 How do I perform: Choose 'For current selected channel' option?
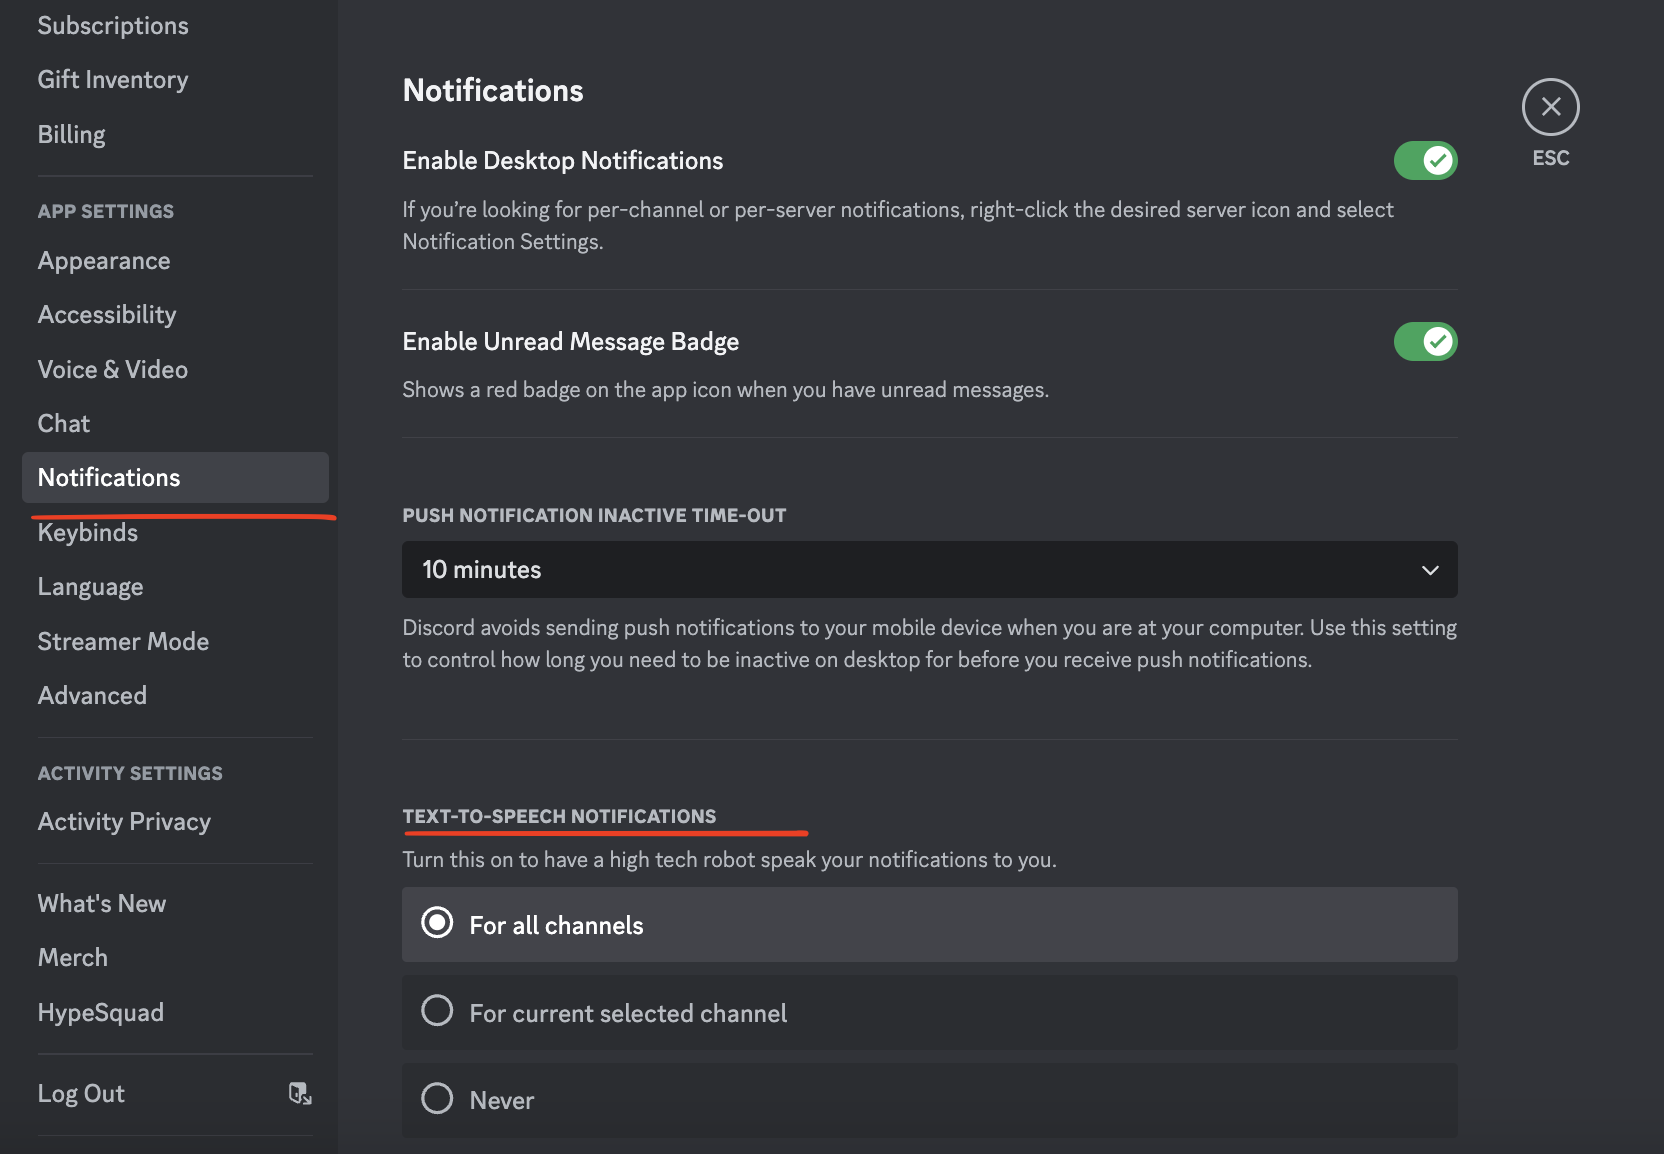point(437,1011)
